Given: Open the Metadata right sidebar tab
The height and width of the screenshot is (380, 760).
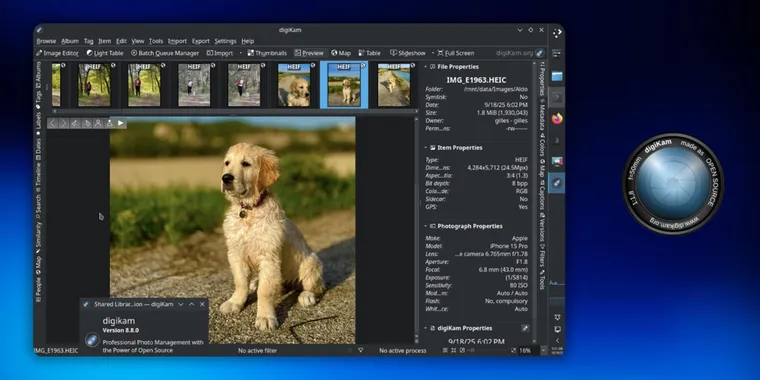Looking at the screenshot, I should pyautogui.click(x=542, y=115).
